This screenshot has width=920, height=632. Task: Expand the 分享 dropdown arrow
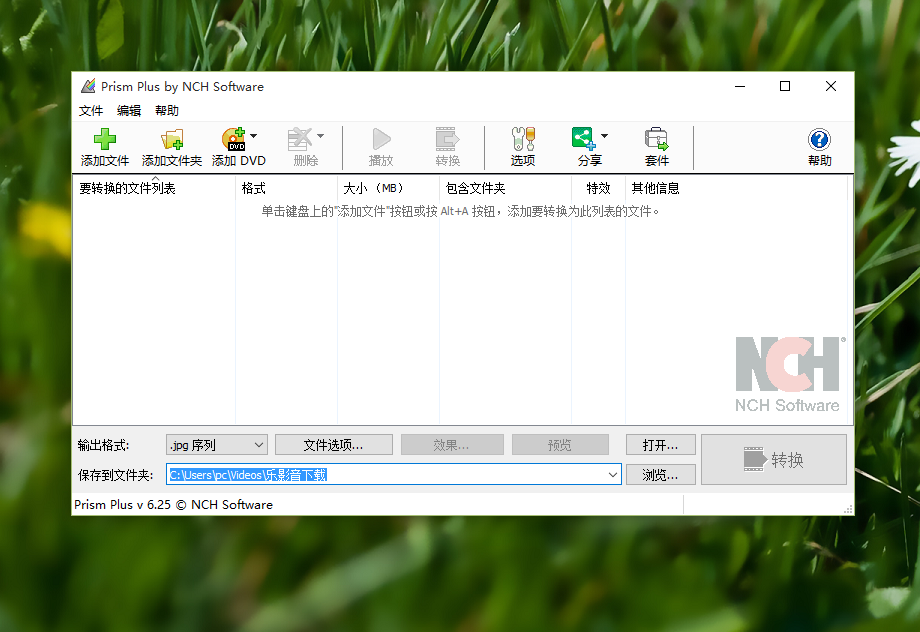pos(604,136)
